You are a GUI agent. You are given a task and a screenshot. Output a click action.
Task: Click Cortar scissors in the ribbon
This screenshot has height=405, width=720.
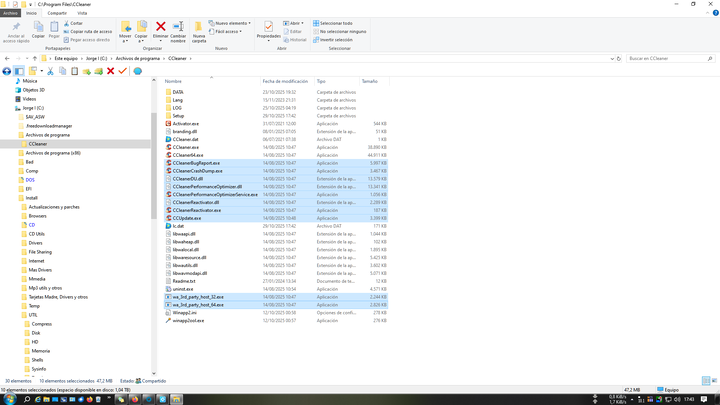click(x=73, y=23)
